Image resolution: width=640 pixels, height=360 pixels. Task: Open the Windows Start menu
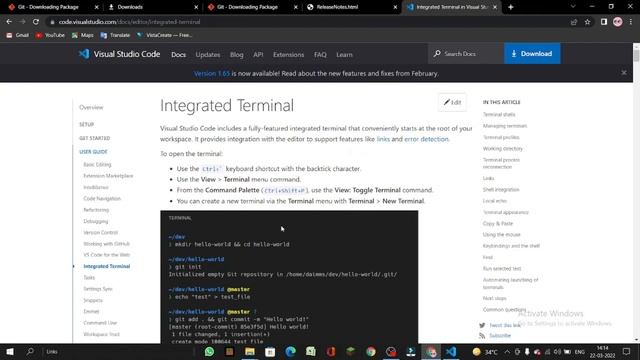click(10, 351)
